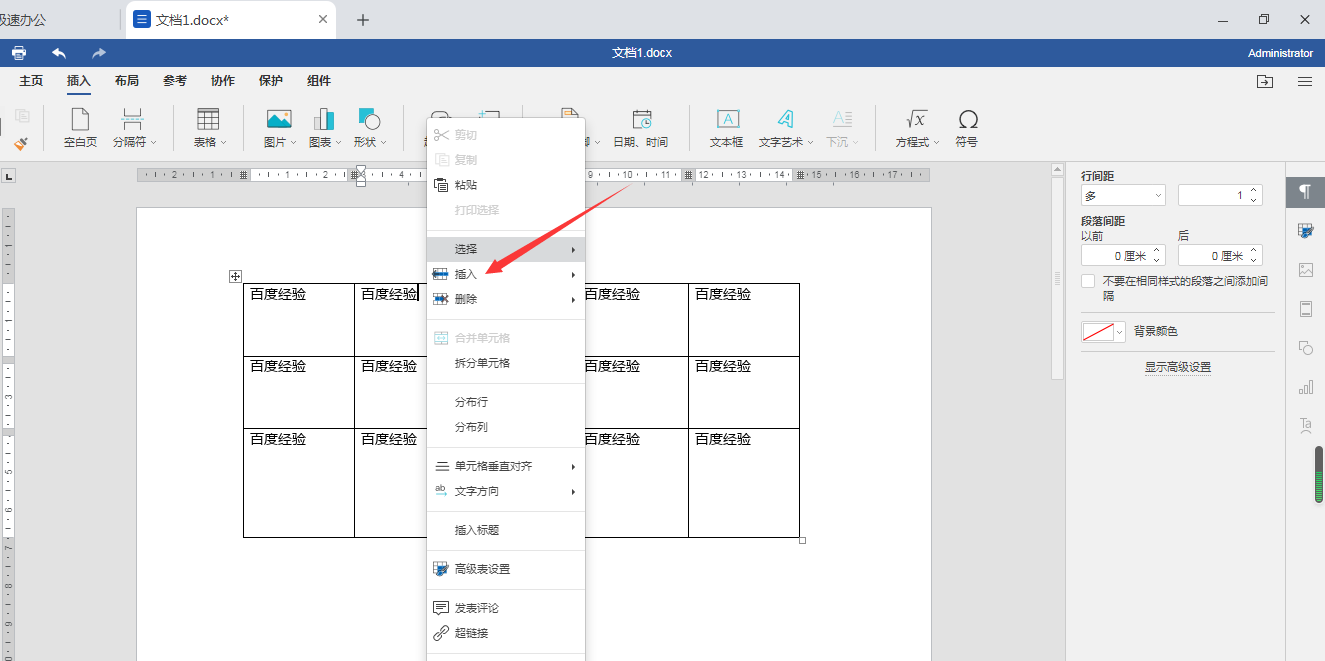Click the table move handle

tap(235, 276)
